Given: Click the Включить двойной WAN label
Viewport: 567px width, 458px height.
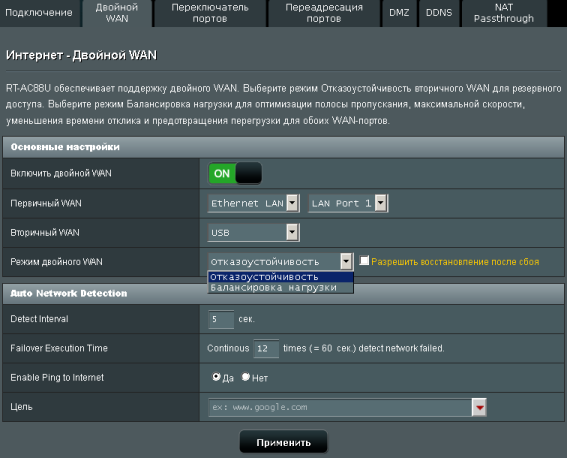Looking at the screenshot, I should (x=61, y=174).
